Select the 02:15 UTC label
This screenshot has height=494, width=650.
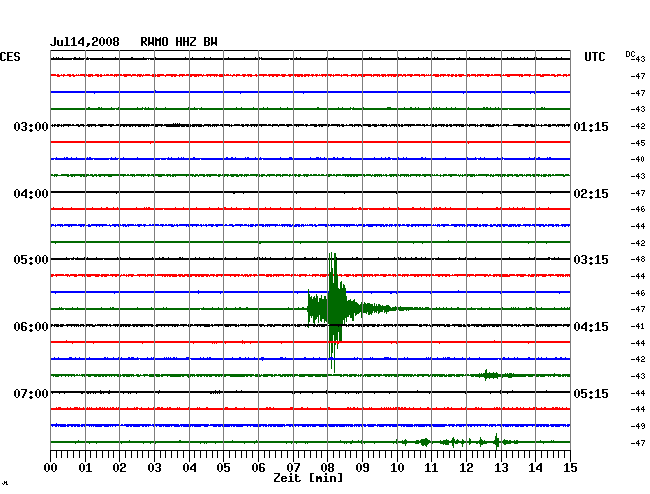[x=591, y=194]
